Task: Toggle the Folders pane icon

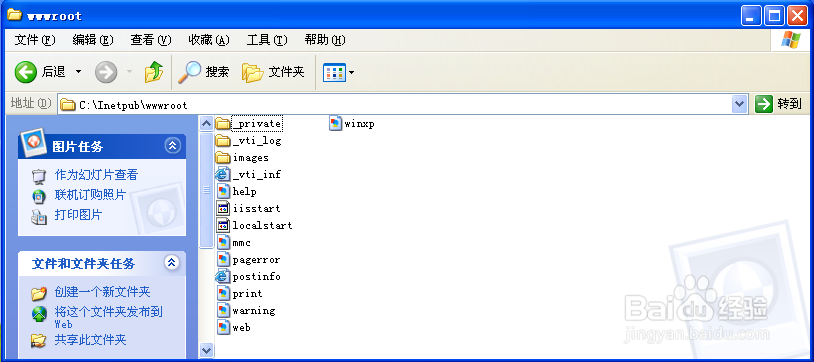Action: click(x=253, y=72)
